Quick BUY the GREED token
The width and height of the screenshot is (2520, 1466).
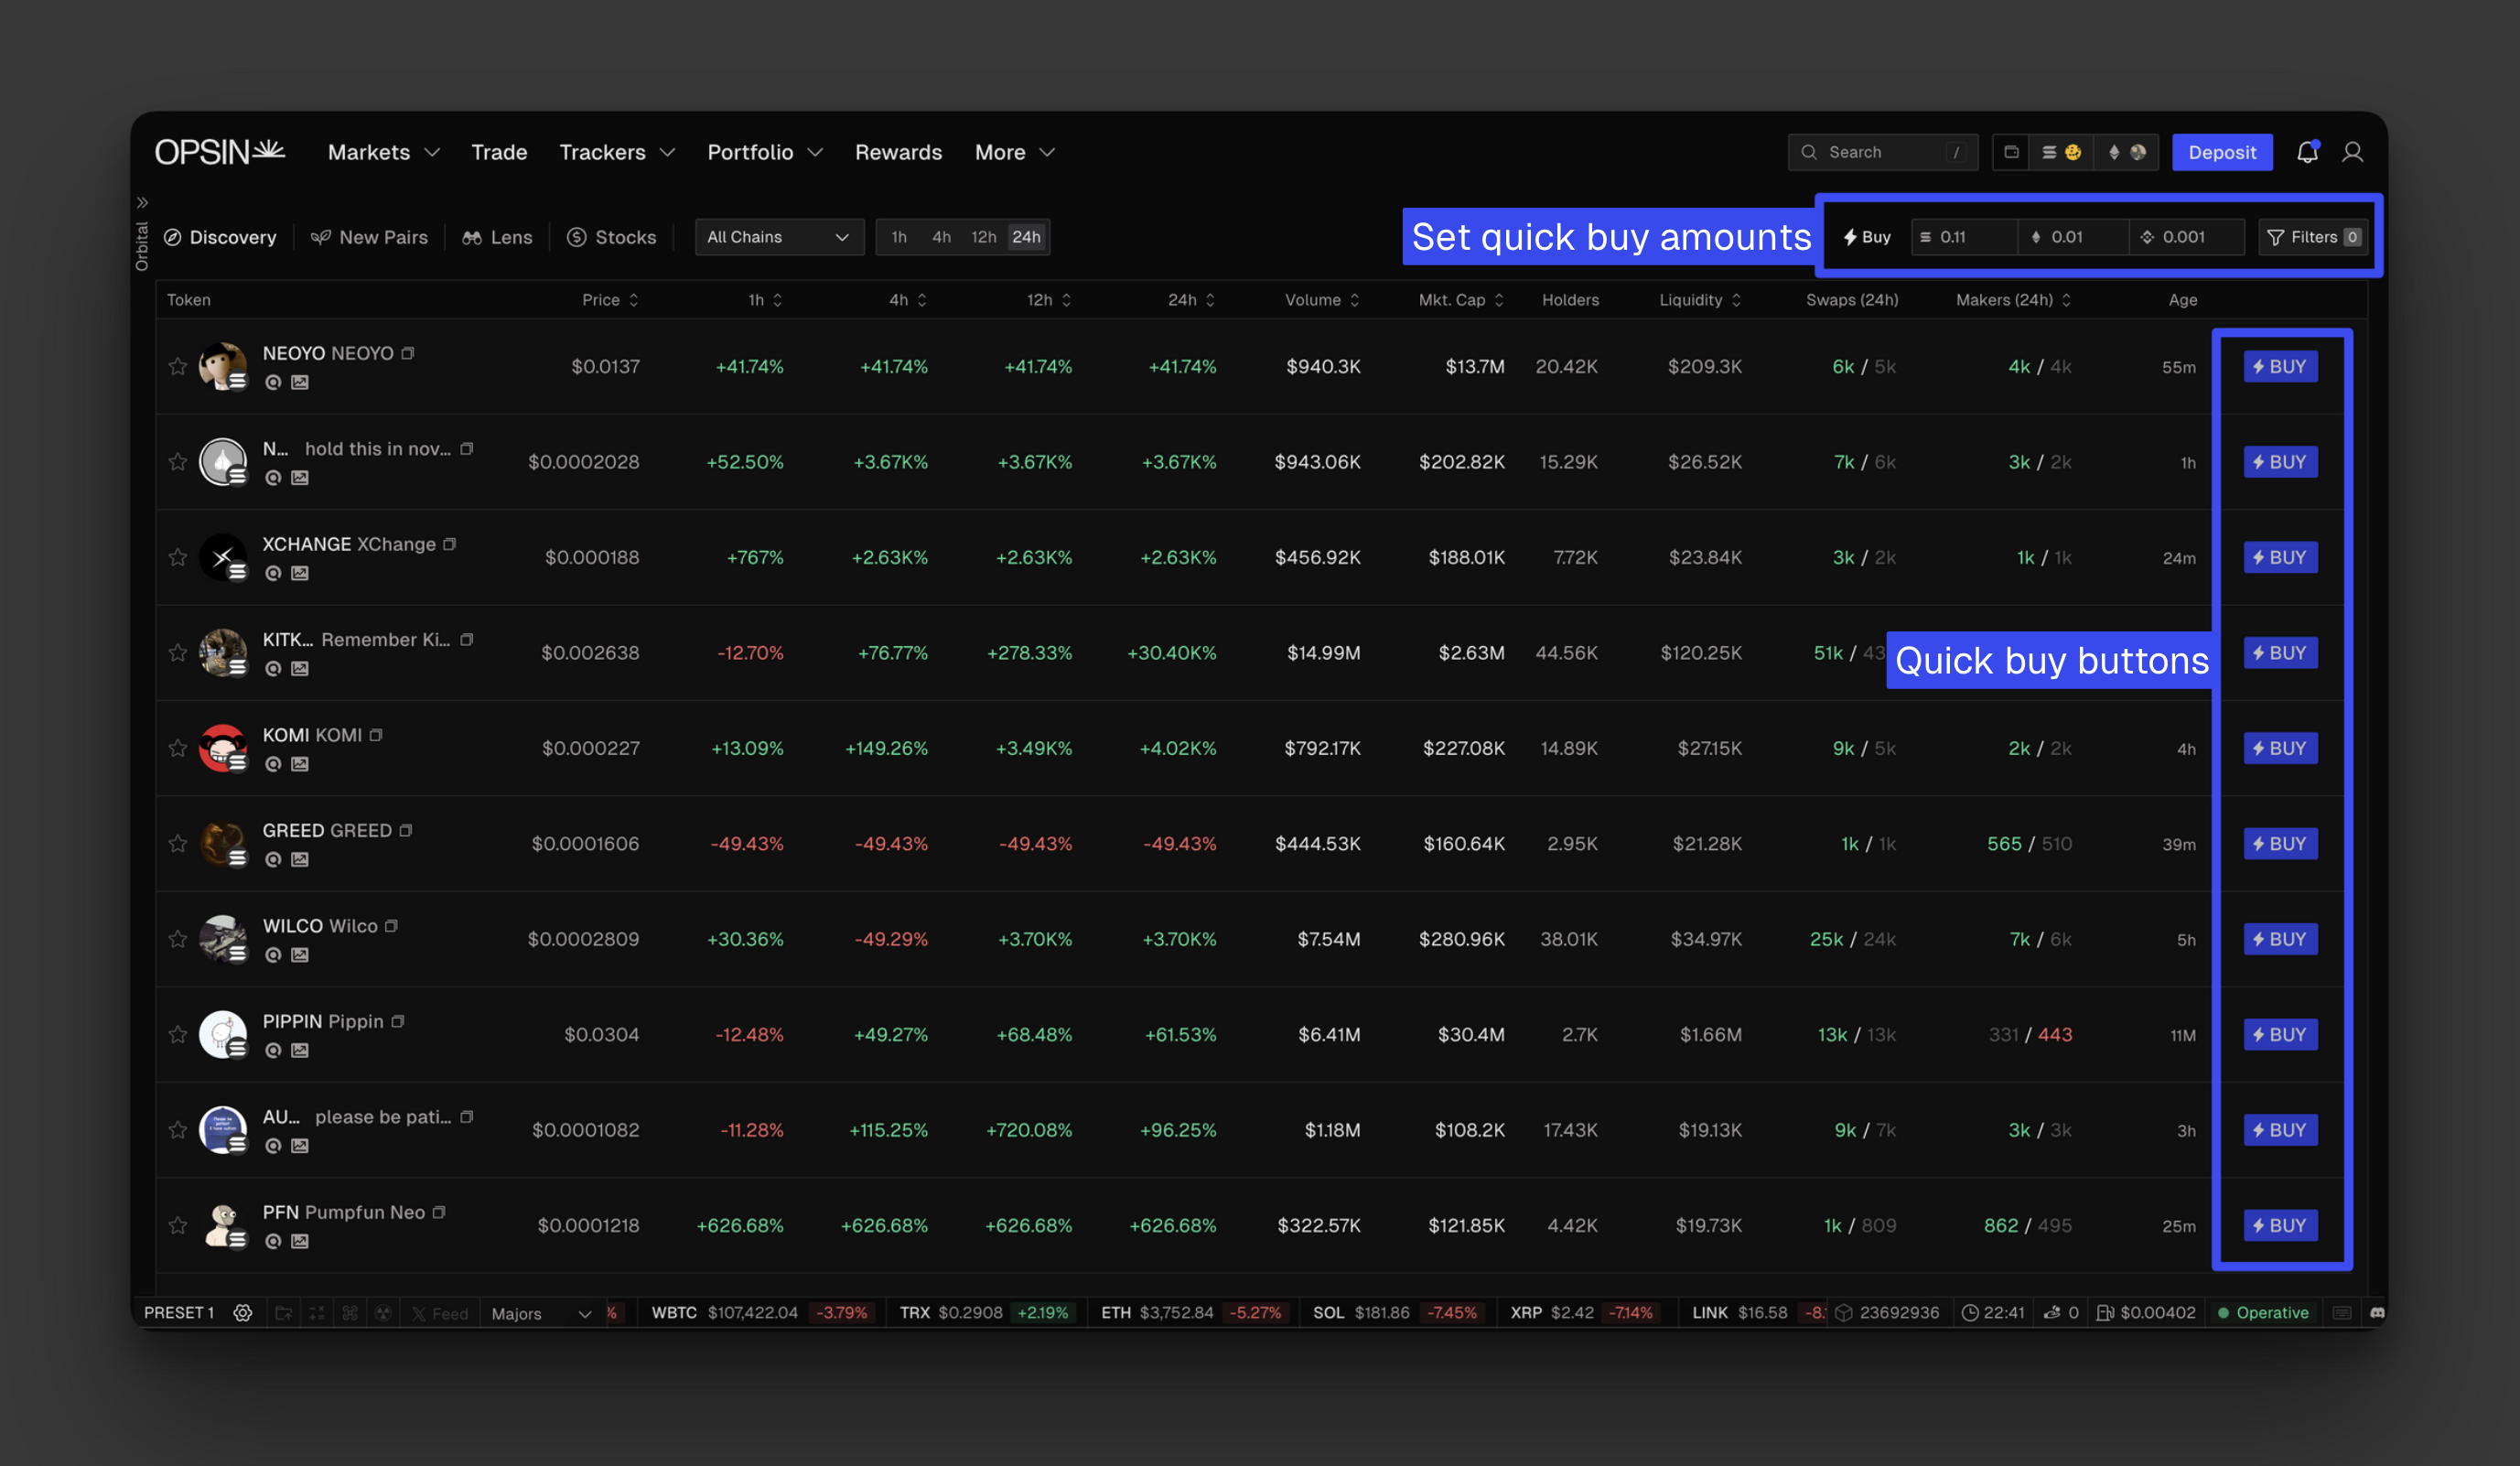tap(2279, 843)
